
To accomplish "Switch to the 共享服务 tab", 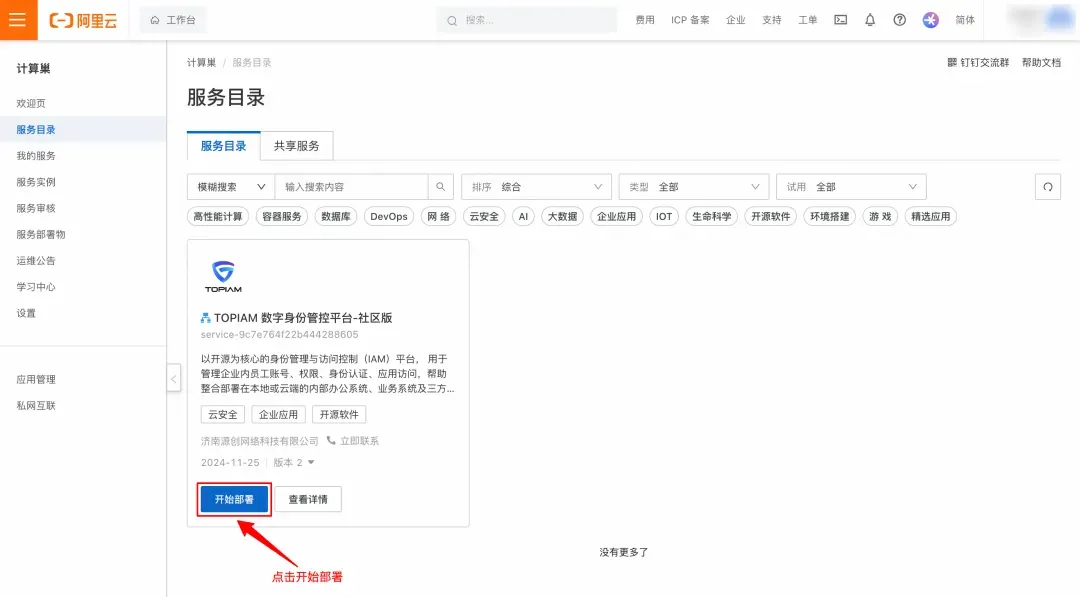I will 296,146.
